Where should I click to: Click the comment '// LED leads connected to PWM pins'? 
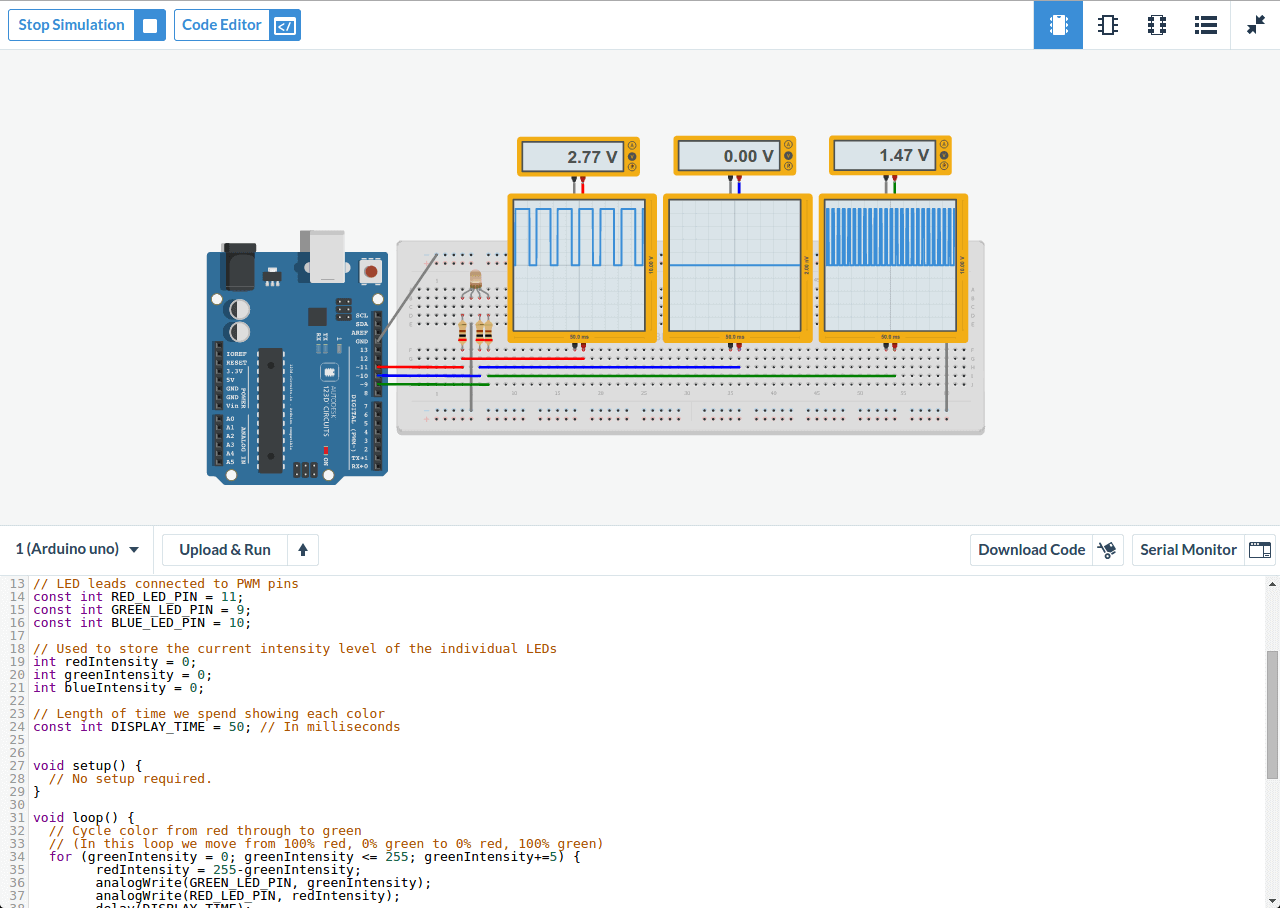click(166, 583)
